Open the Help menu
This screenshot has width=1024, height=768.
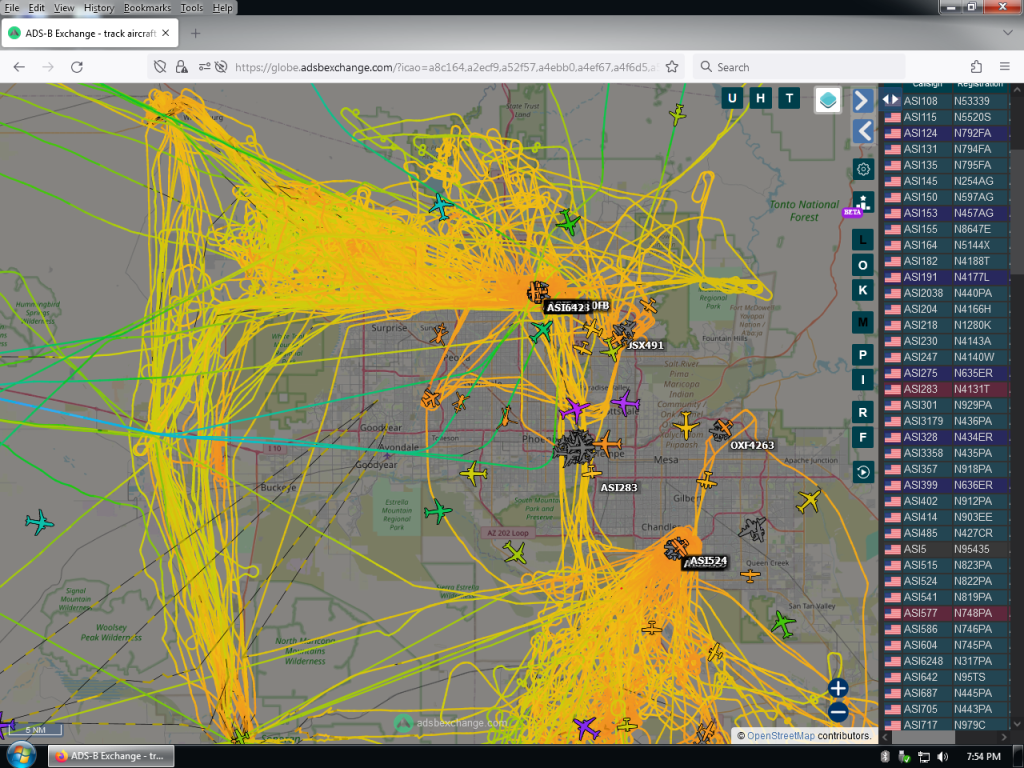[x=222, y=8]
